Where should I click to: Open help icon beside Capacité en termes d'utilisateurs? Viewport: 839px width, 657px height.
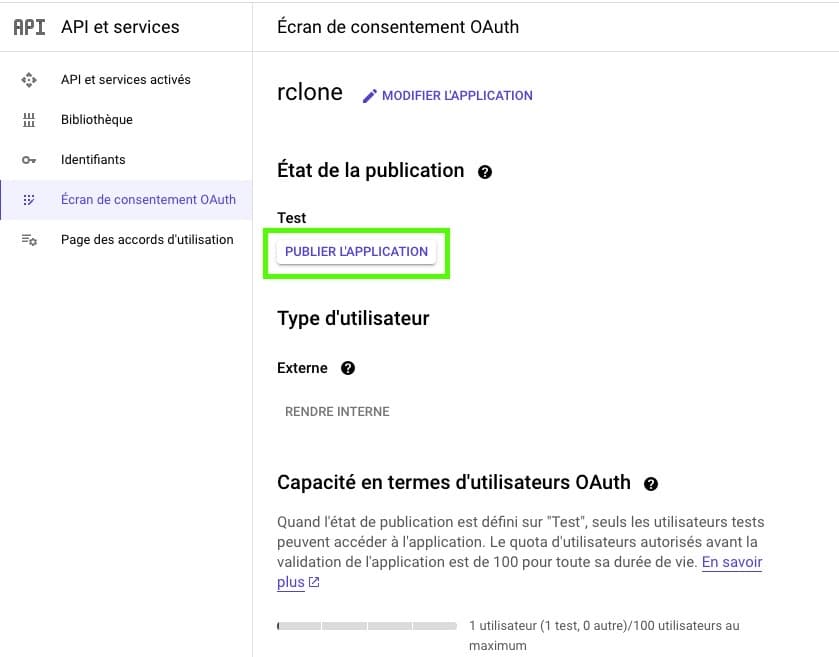(x=651, y=484)
